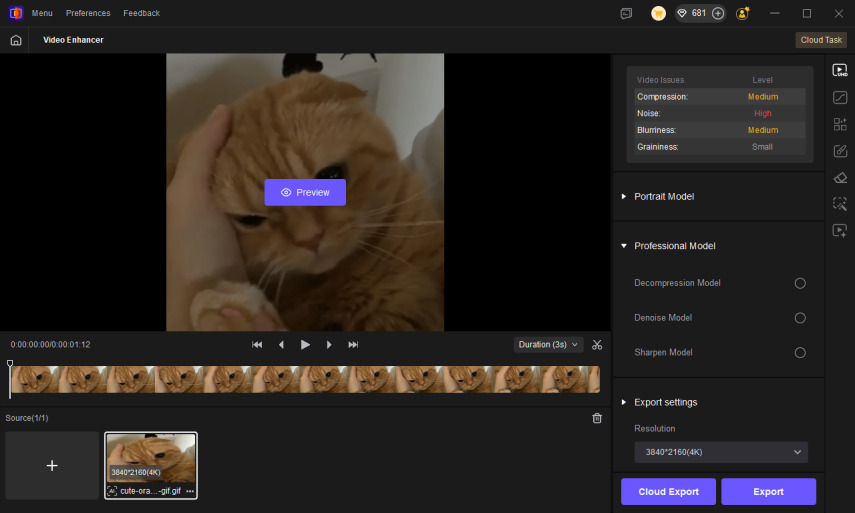Click the Video Enhancer title label

(x=73, y=40)
